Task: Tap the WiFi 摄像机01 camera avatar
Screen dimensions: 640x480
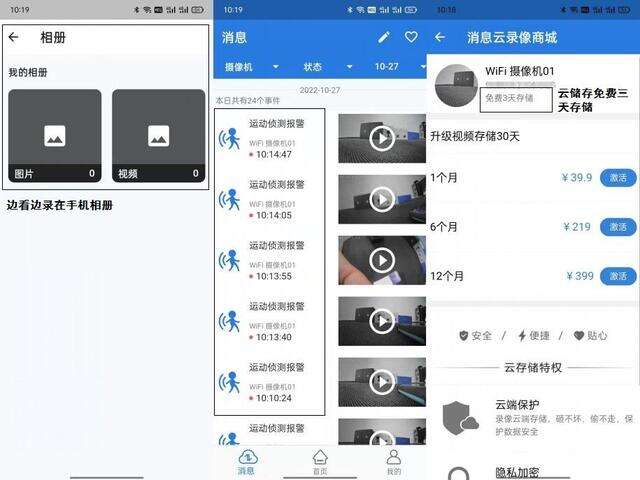Action: coord(456,85)
